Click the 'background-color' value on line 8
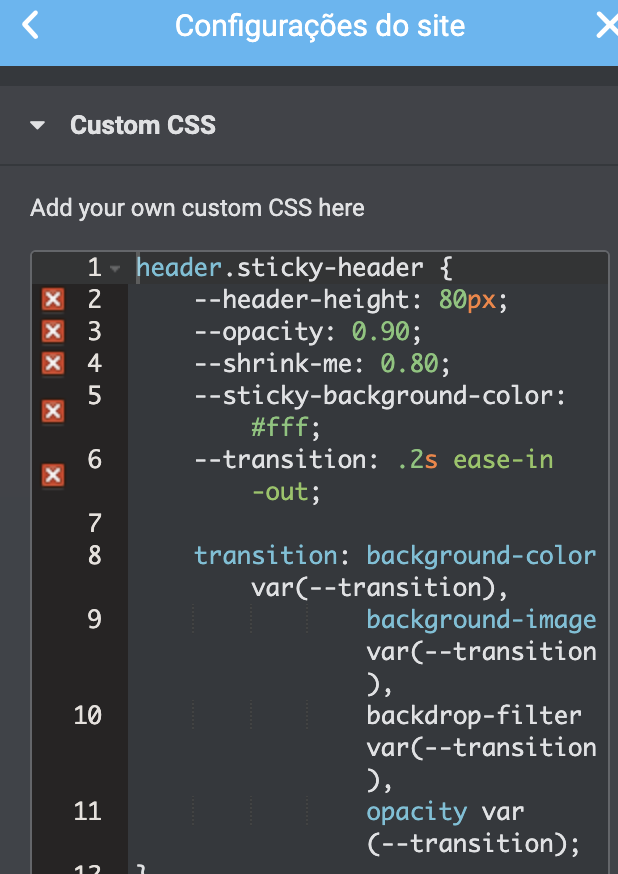The width and height of the screenshot is (618, 874). click(481, 556)
